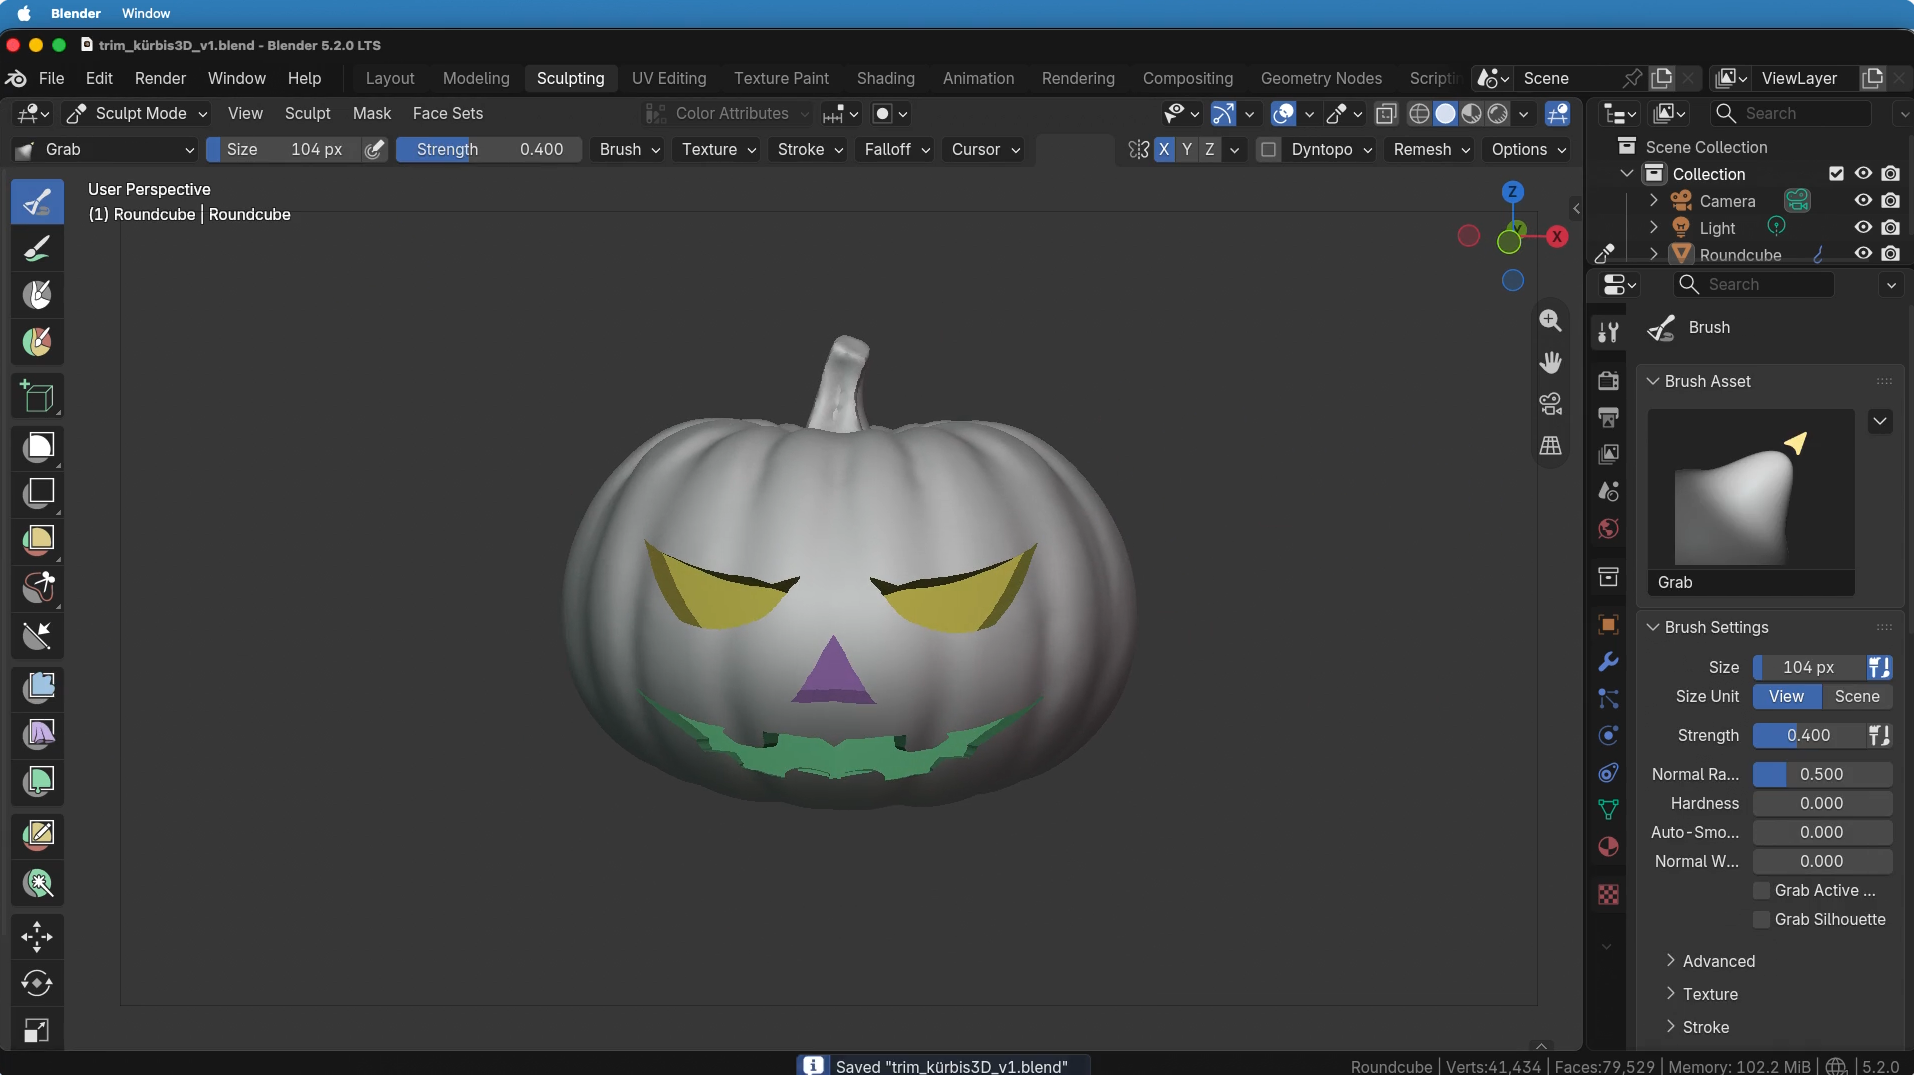
Task: Toggle X axis symmetry
Action: coord(1164,149)
